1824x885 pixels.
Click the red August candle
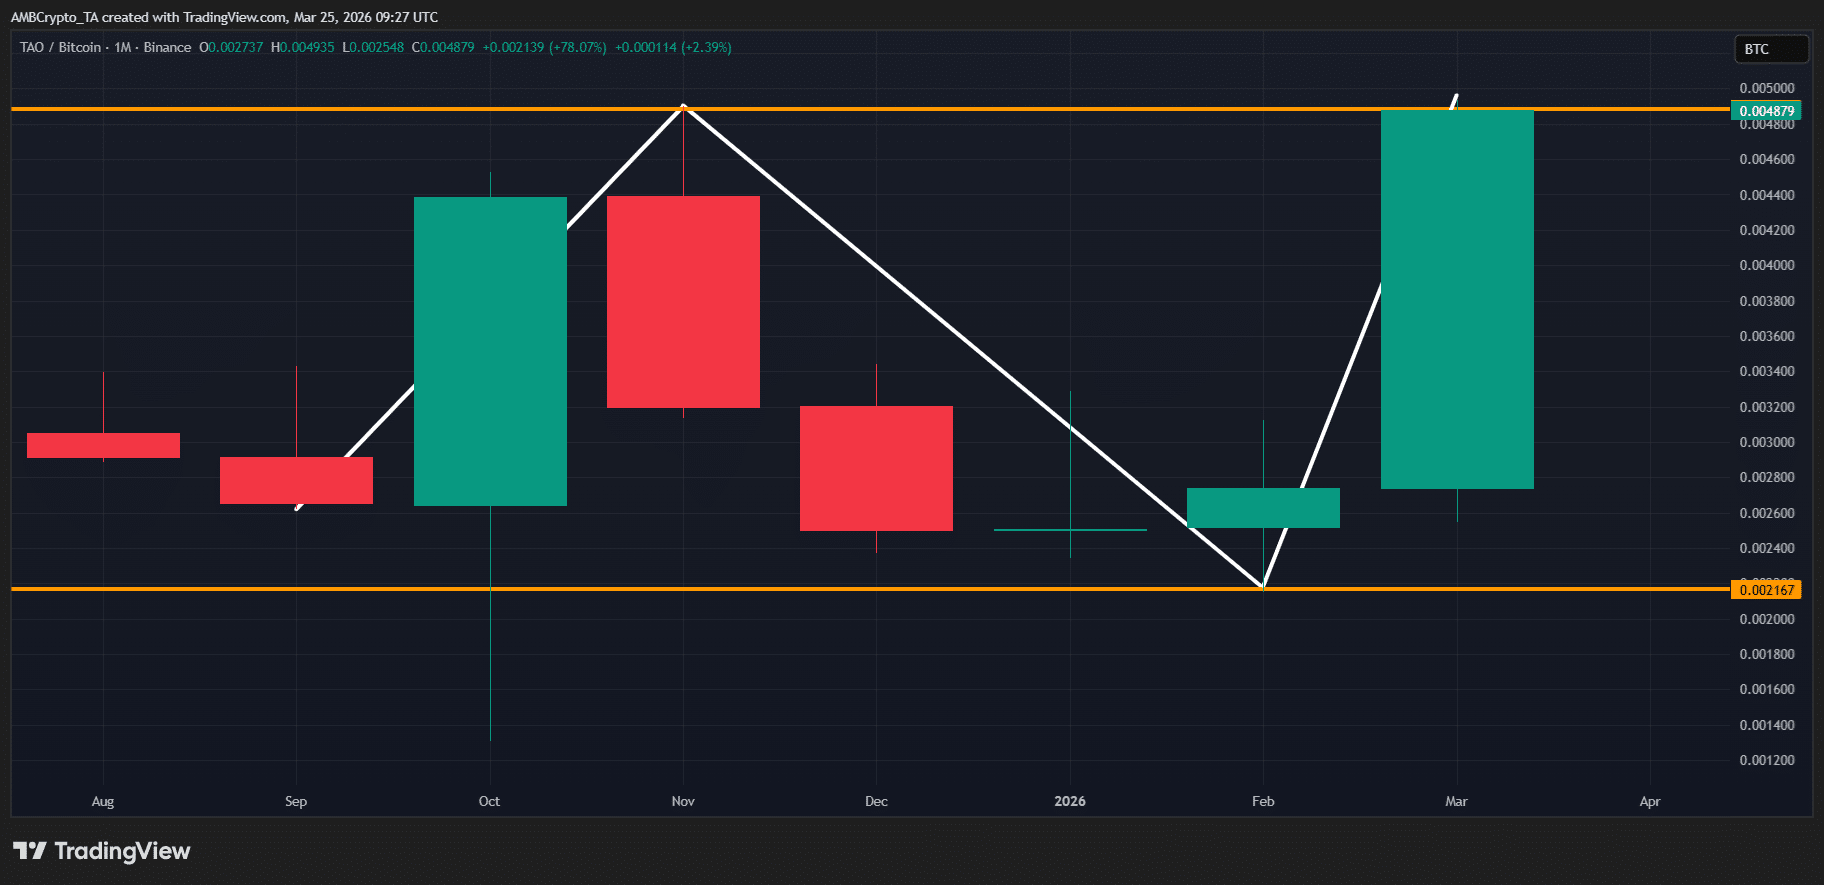103,445
